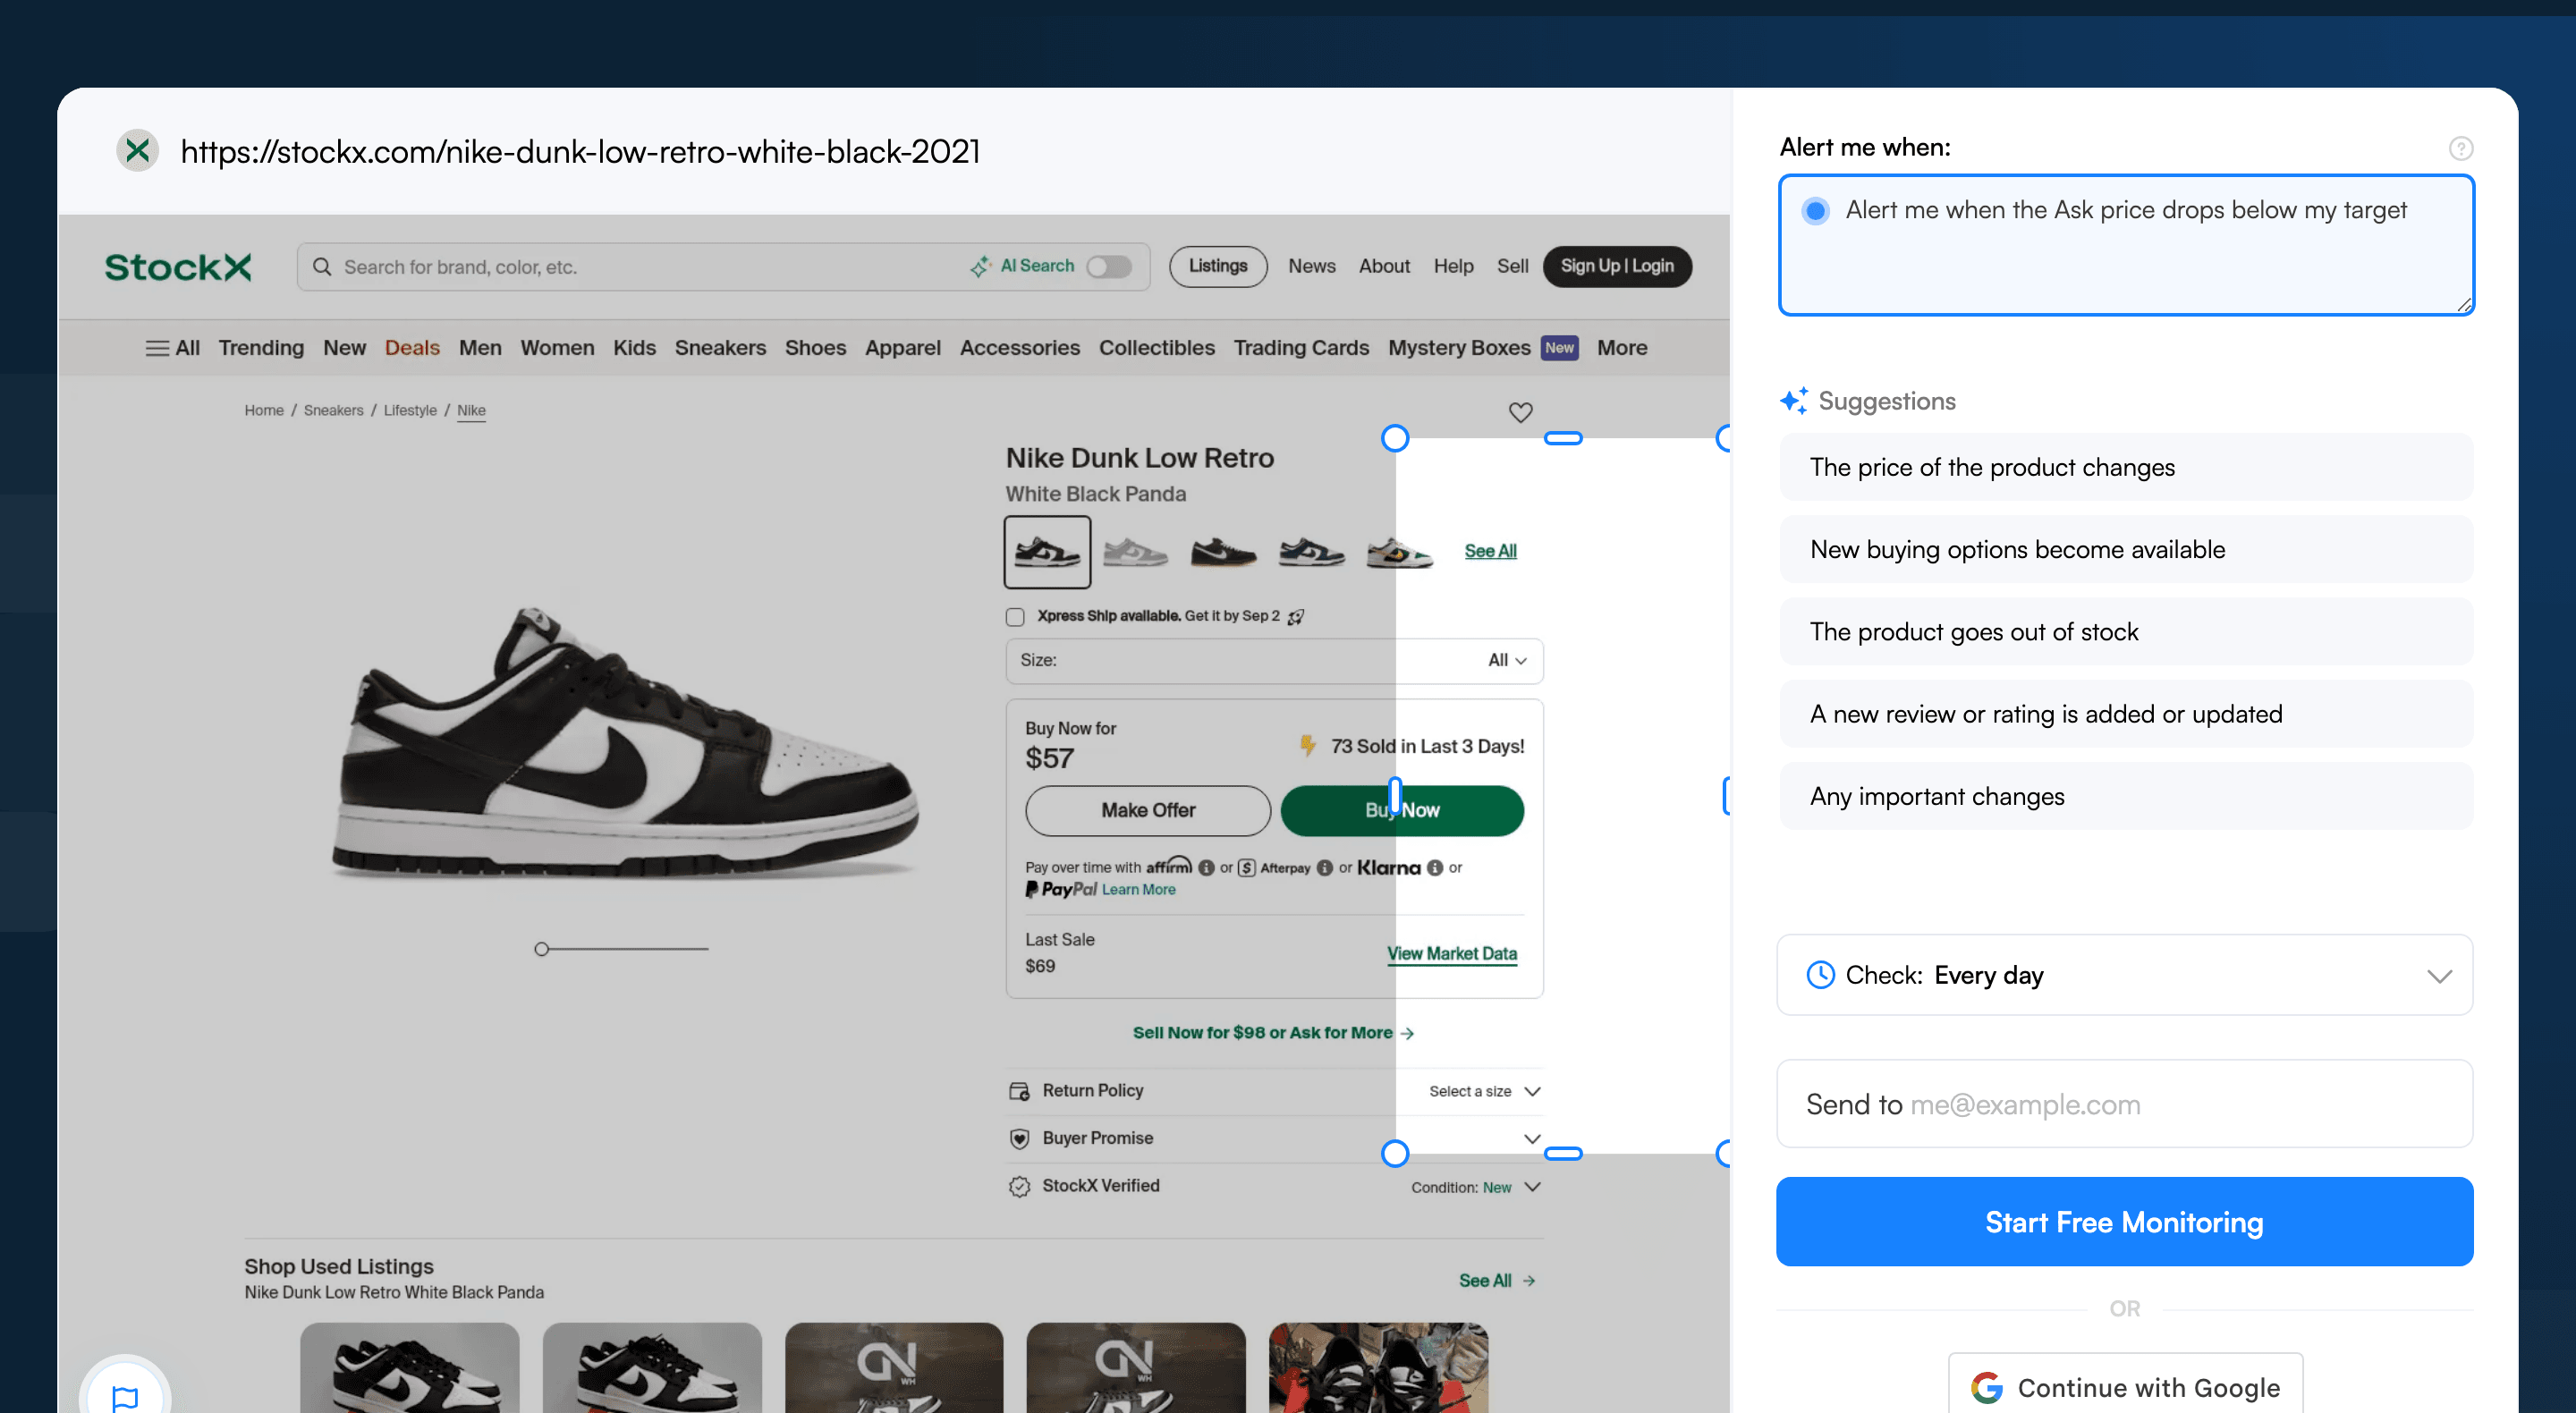Select suggestion Any important changes
Screen dimensions: 2576x1413
[2126, 797]
